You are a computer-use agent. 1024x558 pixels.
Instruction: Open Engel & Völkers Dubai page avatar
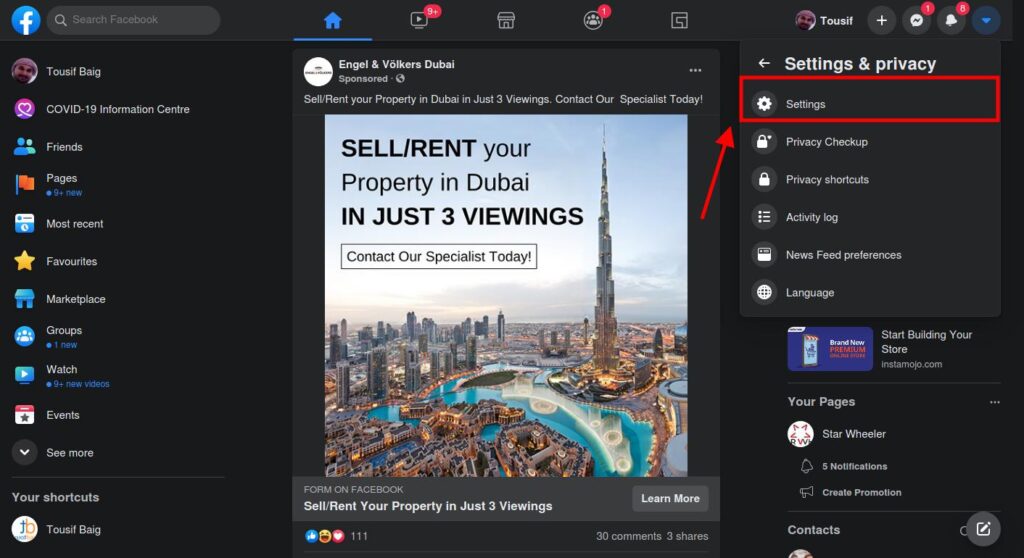pos(318,71)
